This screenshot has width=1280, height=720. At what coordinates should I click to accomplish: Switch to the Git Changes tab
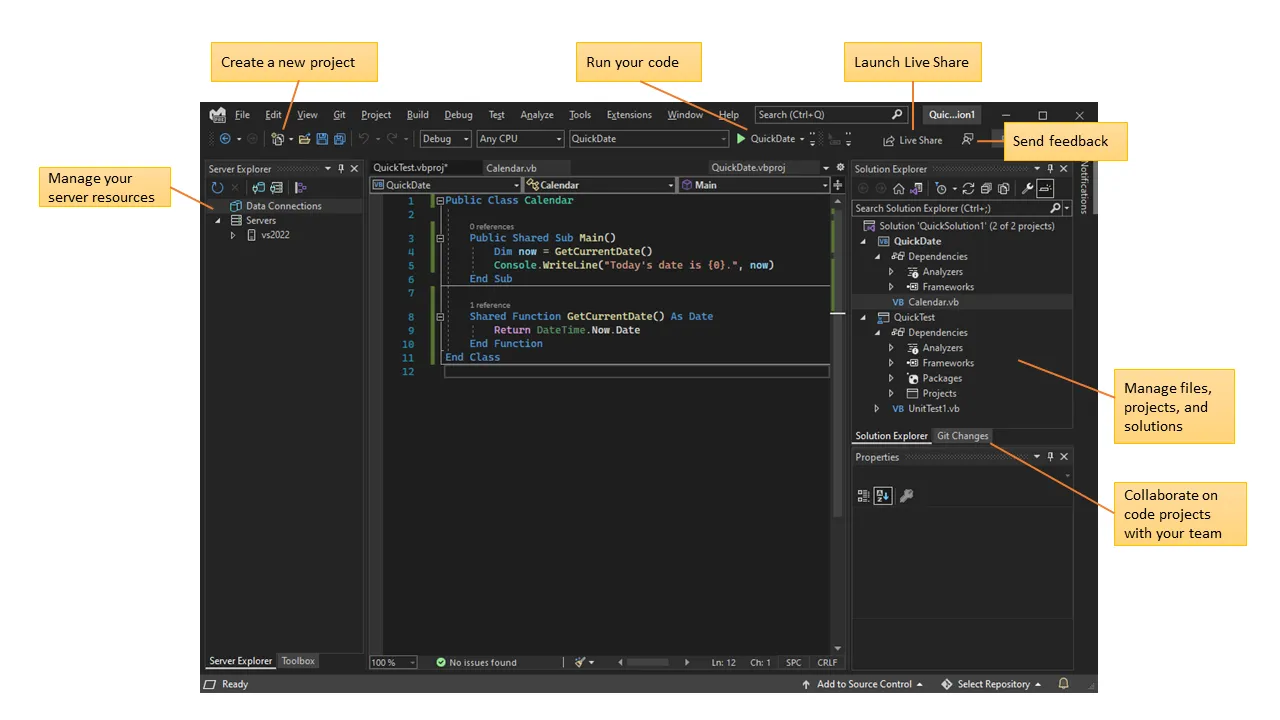(x=962, y=436)
